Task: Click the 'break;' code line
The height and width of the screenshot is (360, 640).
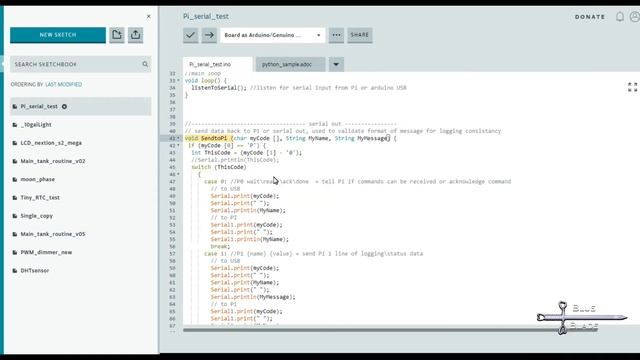Action: point(220,247)
